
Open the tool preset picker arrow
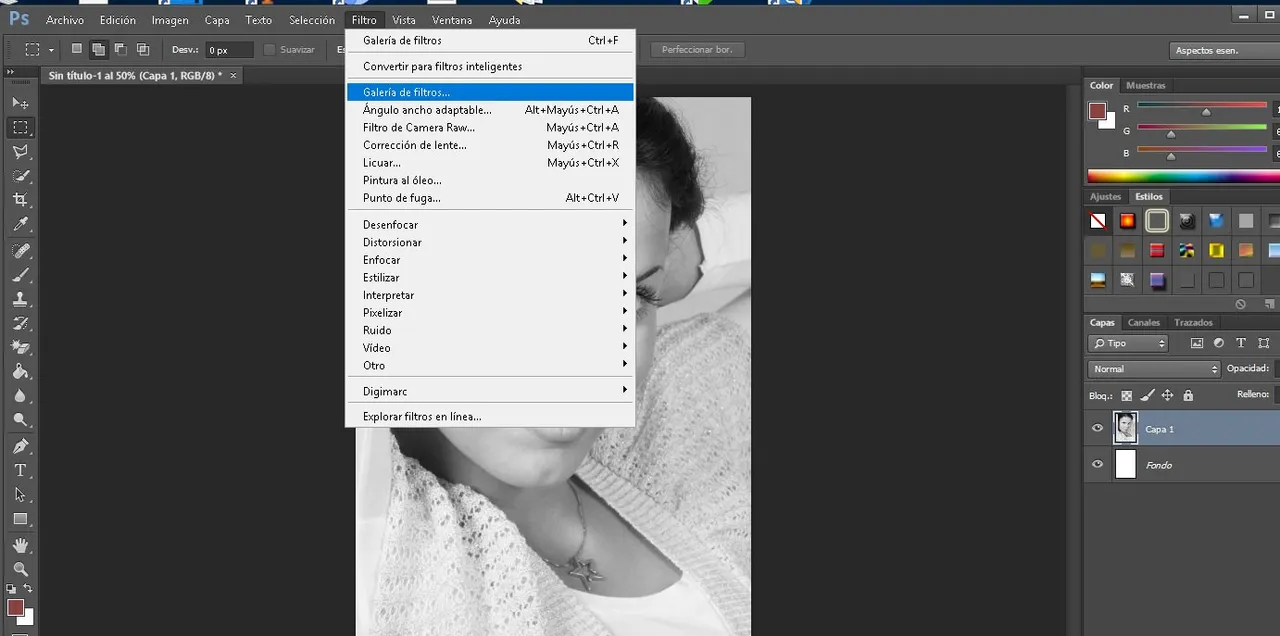point(50,49)
